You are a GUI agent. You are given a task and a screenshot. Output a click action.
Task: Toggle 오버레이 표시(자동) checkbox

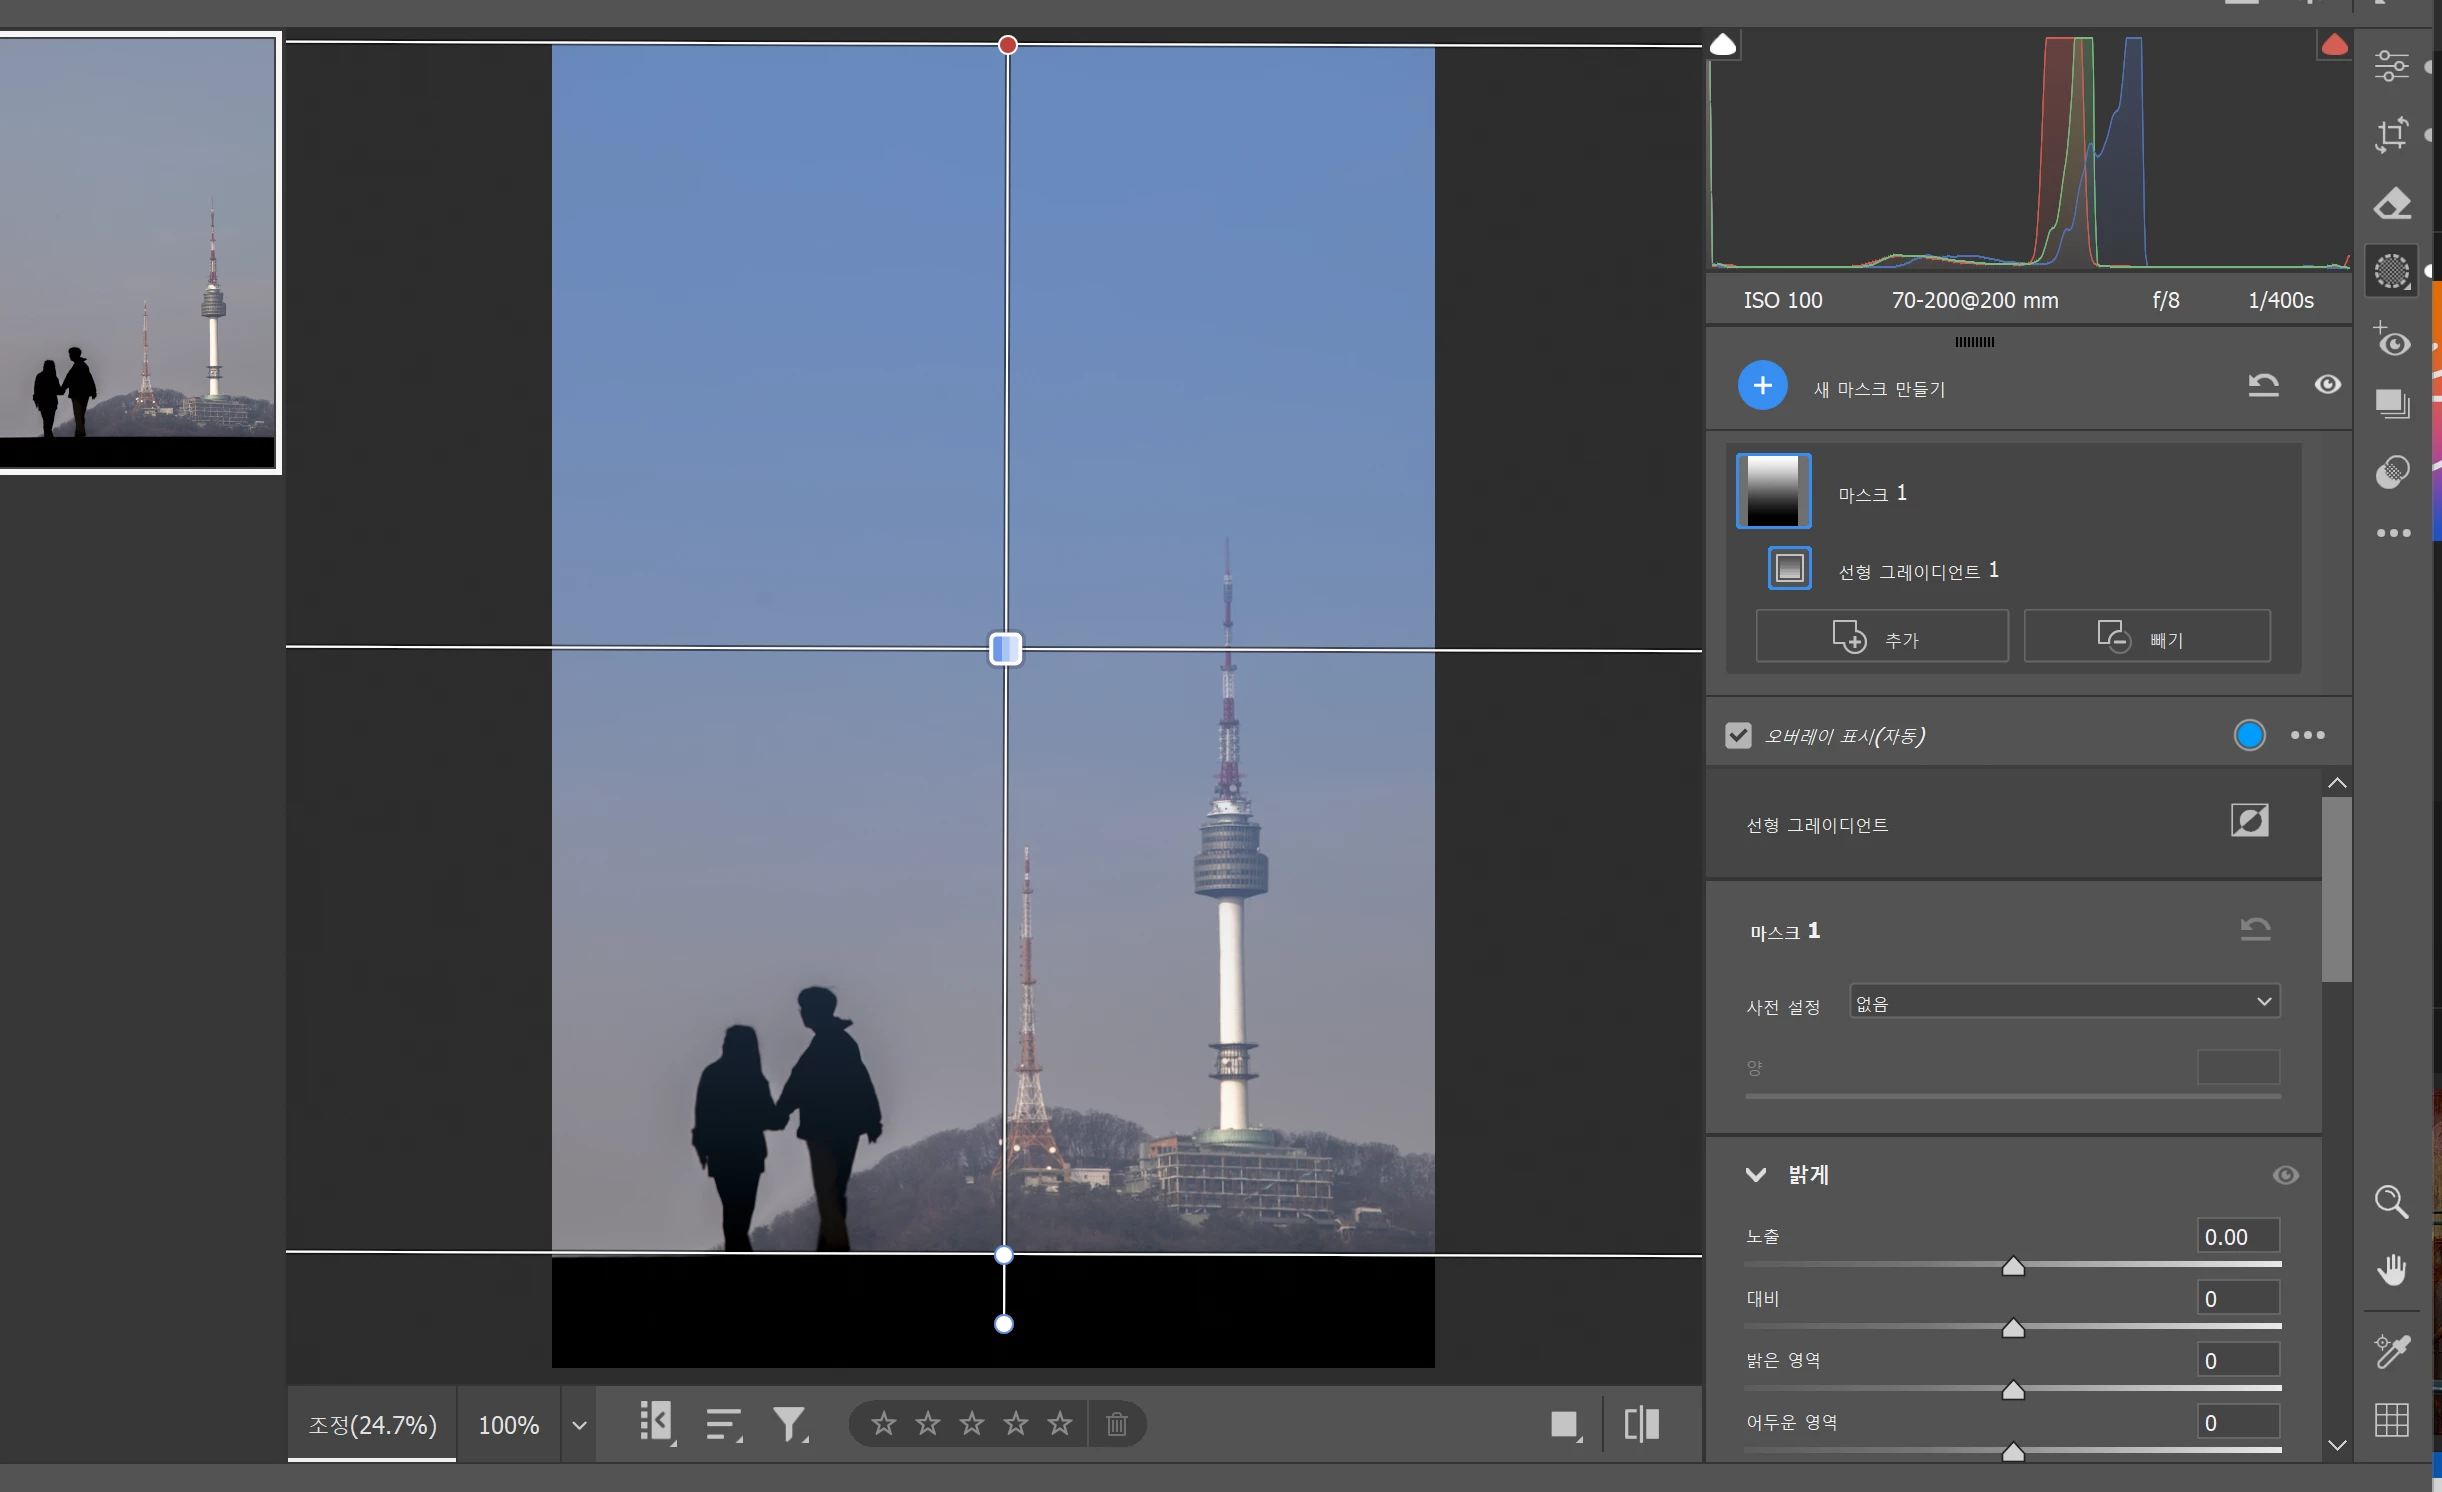1738,736
